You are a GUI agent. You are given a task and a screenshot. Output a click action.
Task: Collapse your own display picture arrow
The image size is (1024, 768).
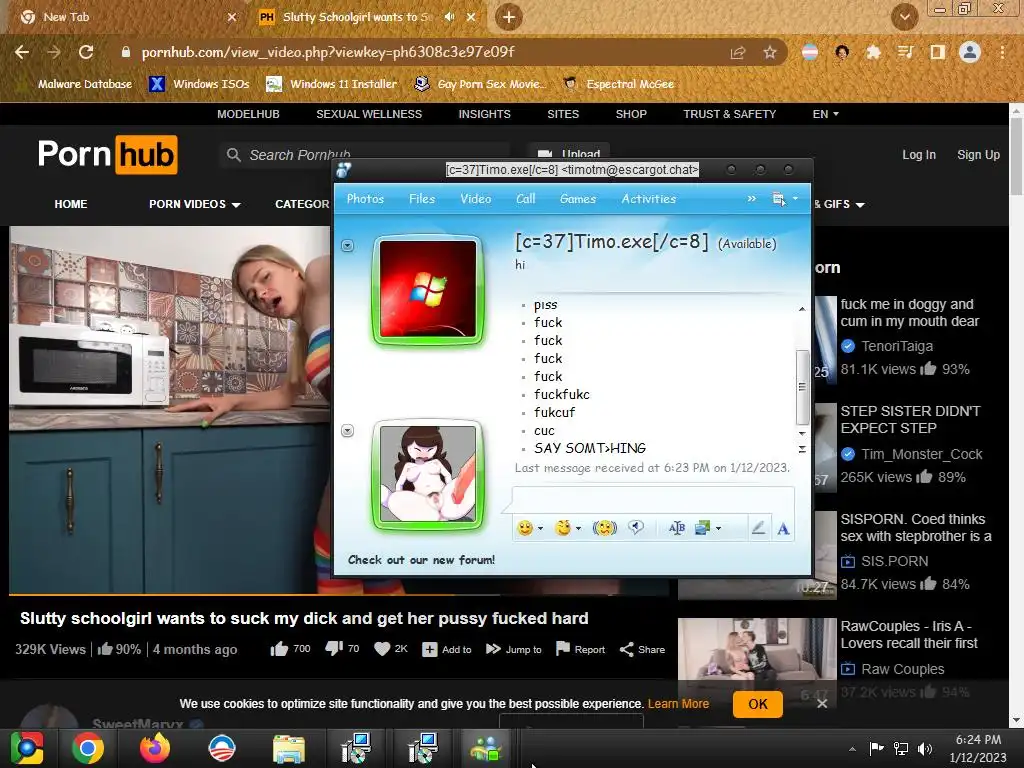click(x=347, y=431)
